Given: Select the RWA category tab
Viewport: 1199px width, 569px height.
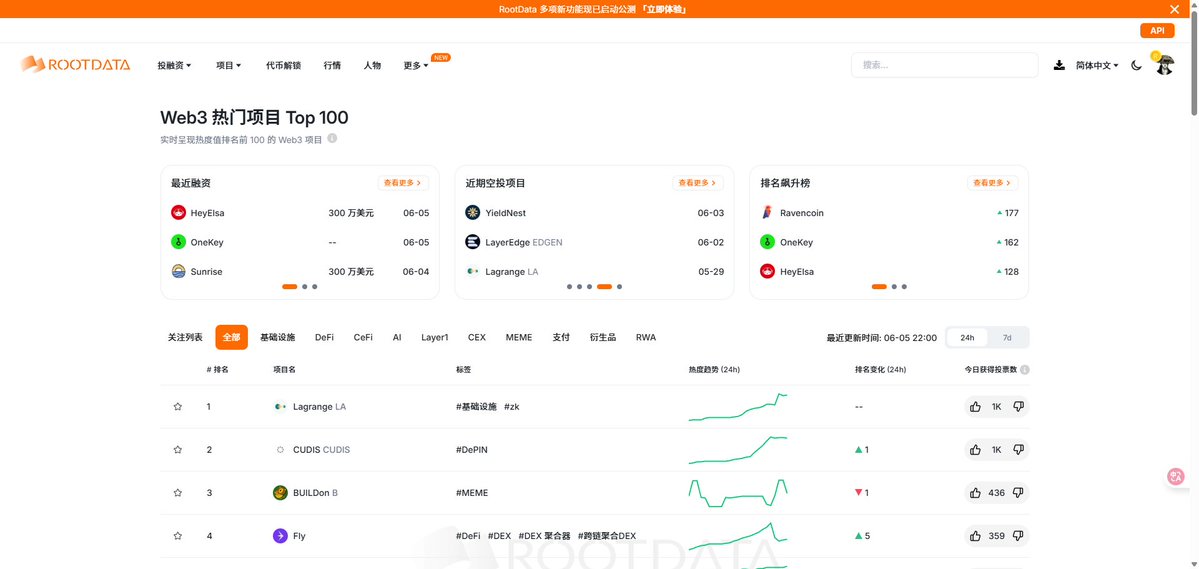Looking at the screenshot, I should click(x=646, y=337).
